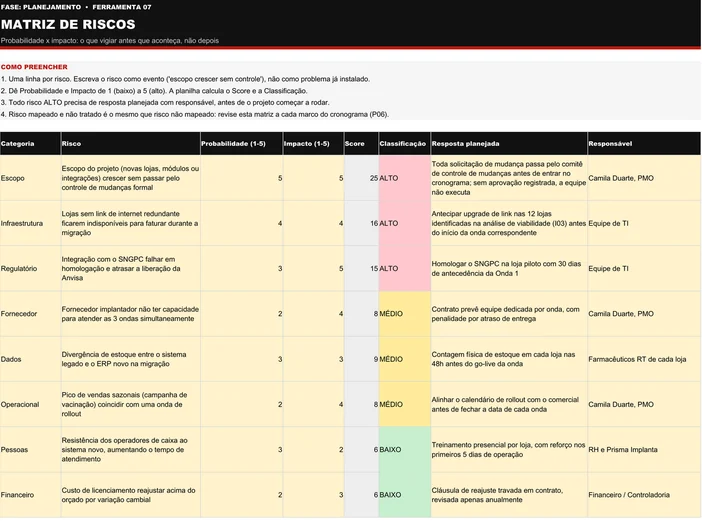Click the 'MATRIZ DE RISCOS' title
Screen dimensions: 702x521
68,24
